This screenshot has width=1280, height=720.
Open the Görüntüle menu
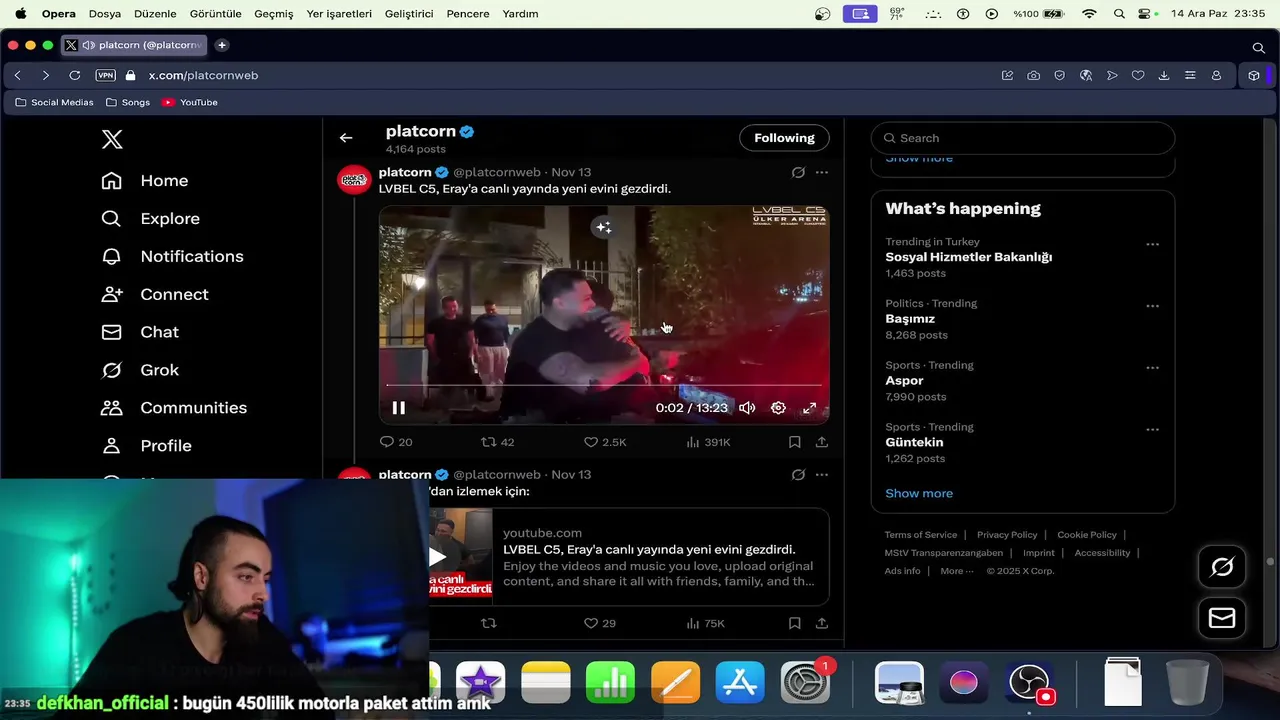216,14
